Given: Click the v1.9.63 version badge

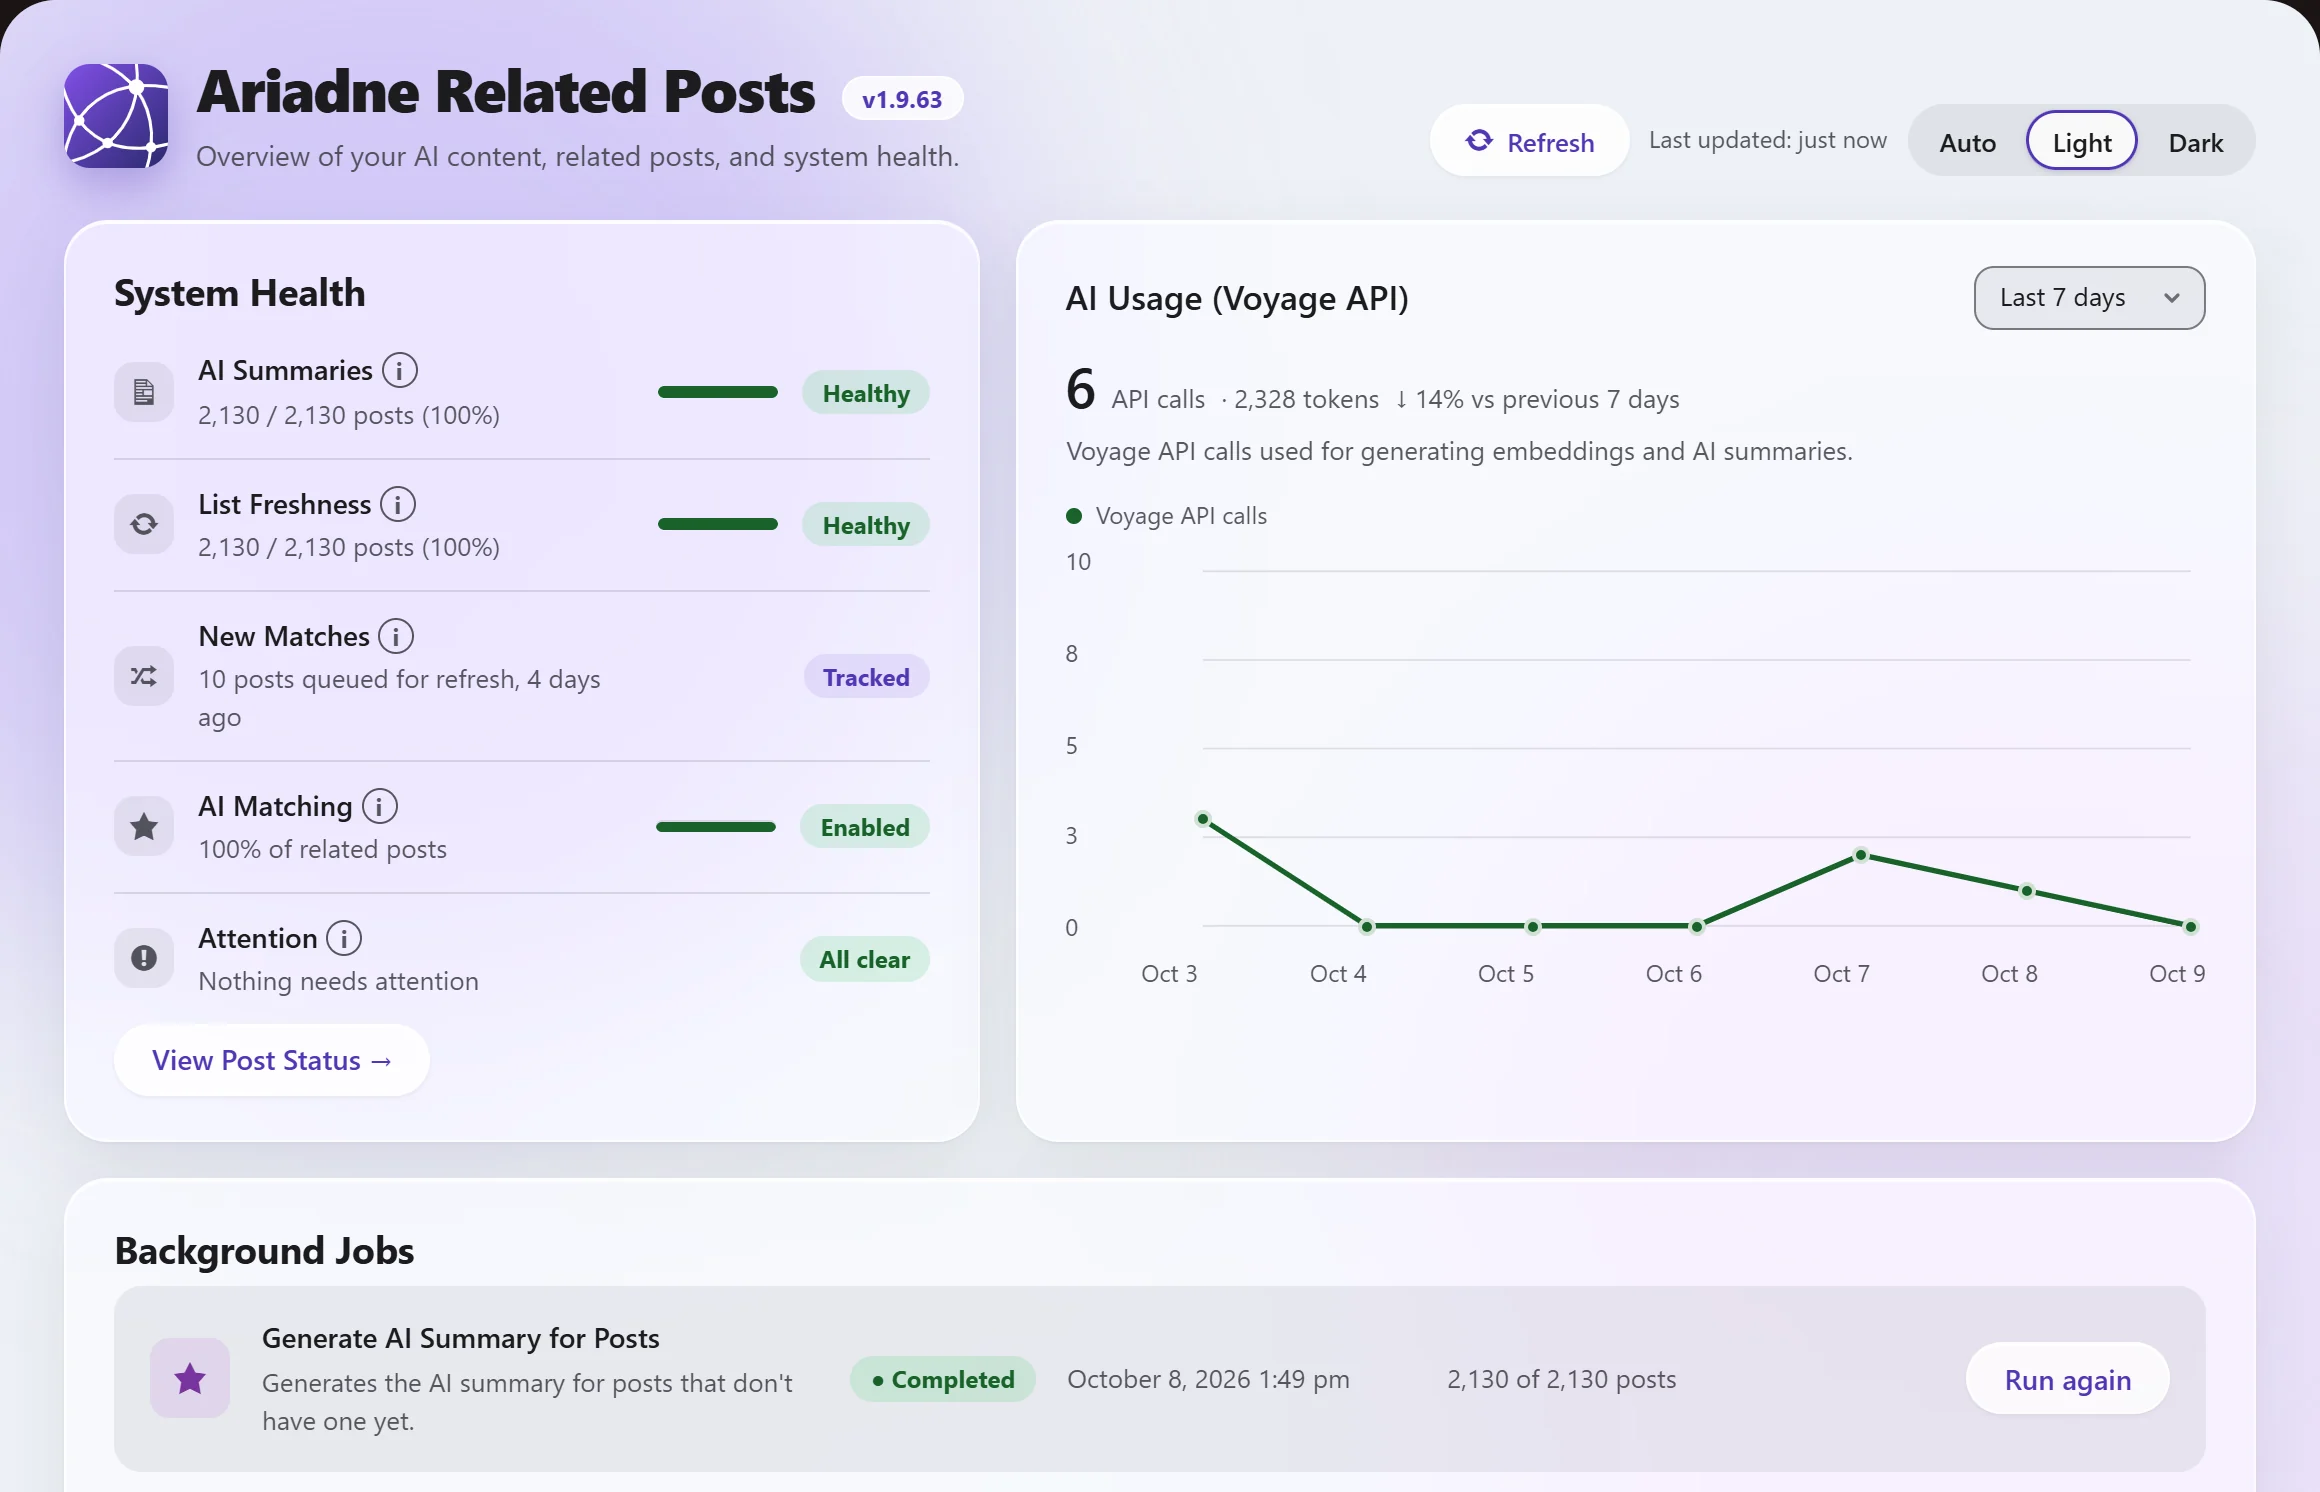Looking at the screenshot, I should (x=902, y=99).
